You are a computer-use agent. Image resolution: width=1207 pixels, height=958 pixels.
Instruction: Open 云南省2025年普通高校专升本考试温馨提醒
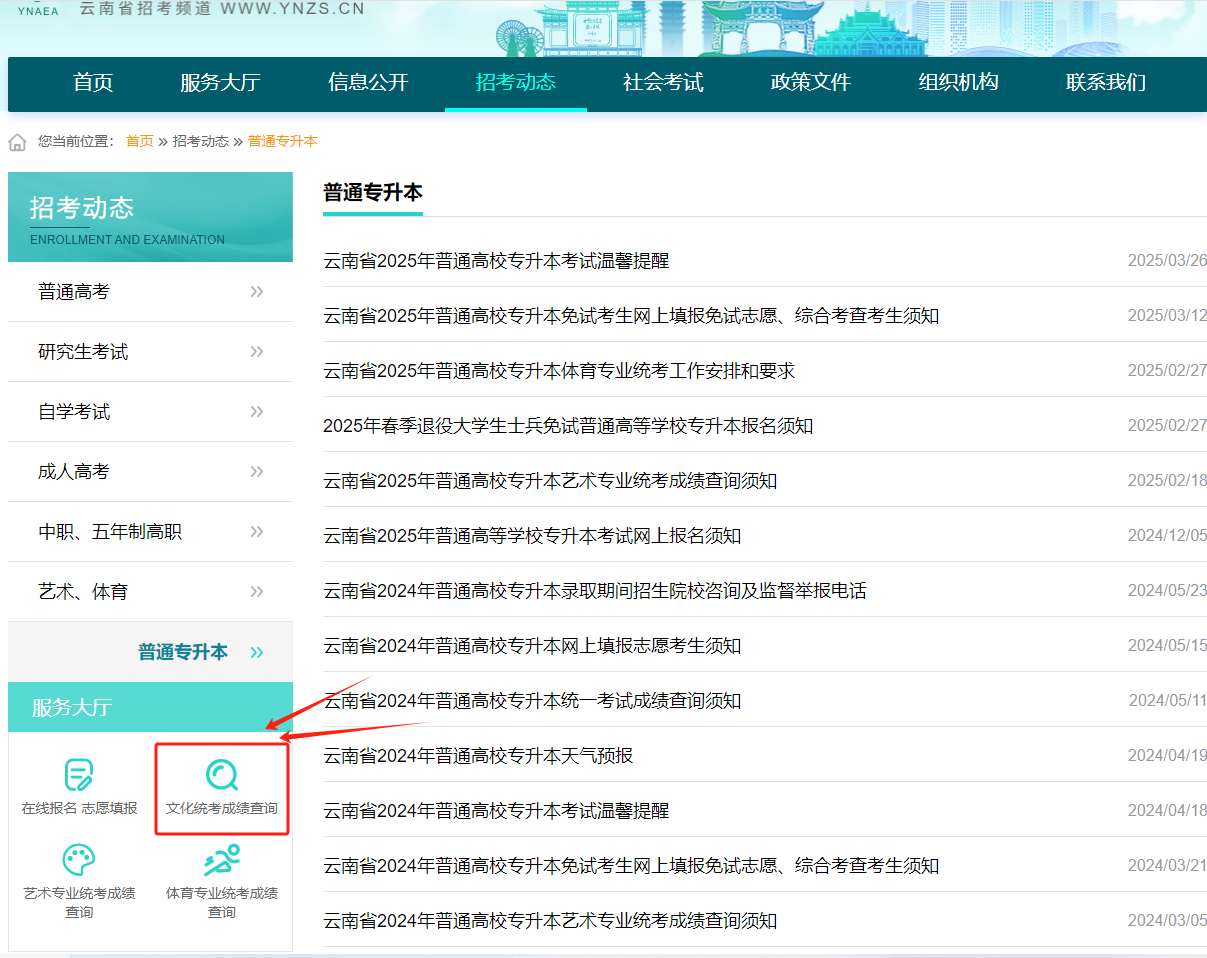click(x=497, y=260)
